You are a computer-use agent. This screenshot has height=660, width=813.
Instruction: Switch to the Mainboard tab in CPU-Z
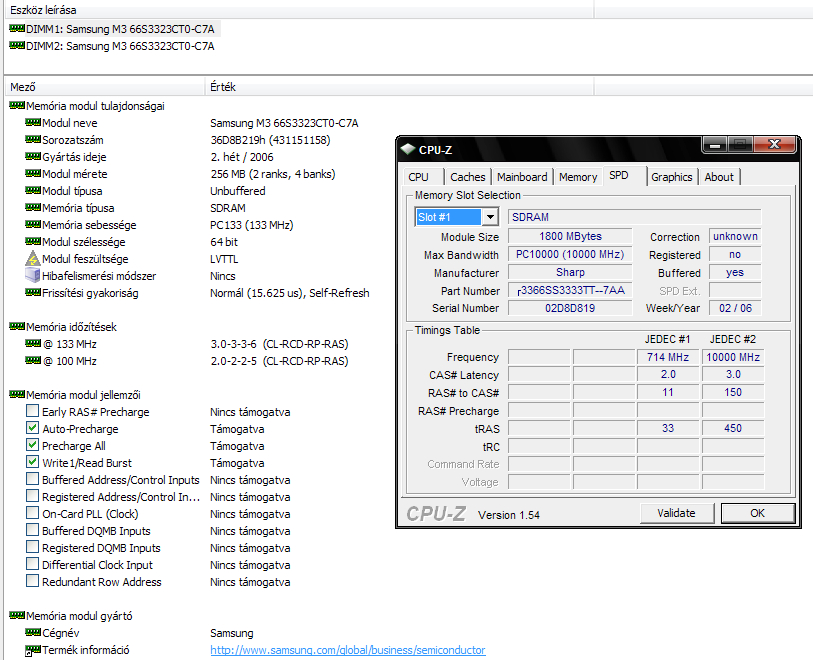pos(522,177)
